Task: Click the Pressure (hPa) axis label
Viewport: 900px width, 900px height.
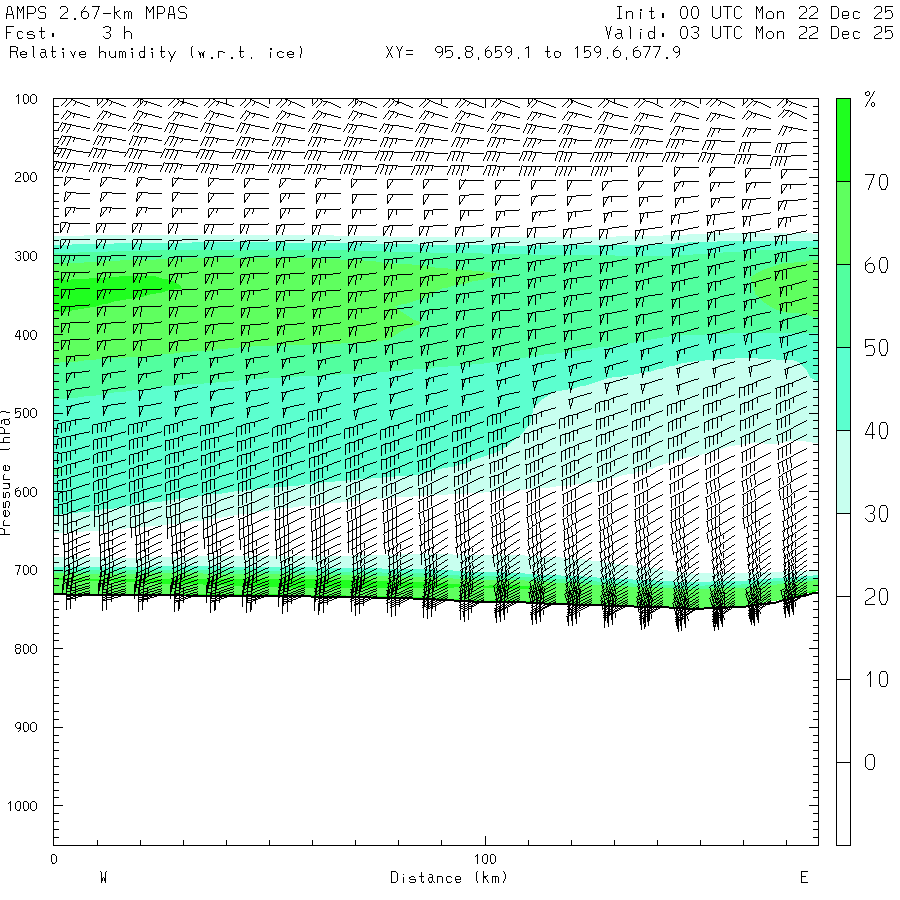Action: [6, 470]
